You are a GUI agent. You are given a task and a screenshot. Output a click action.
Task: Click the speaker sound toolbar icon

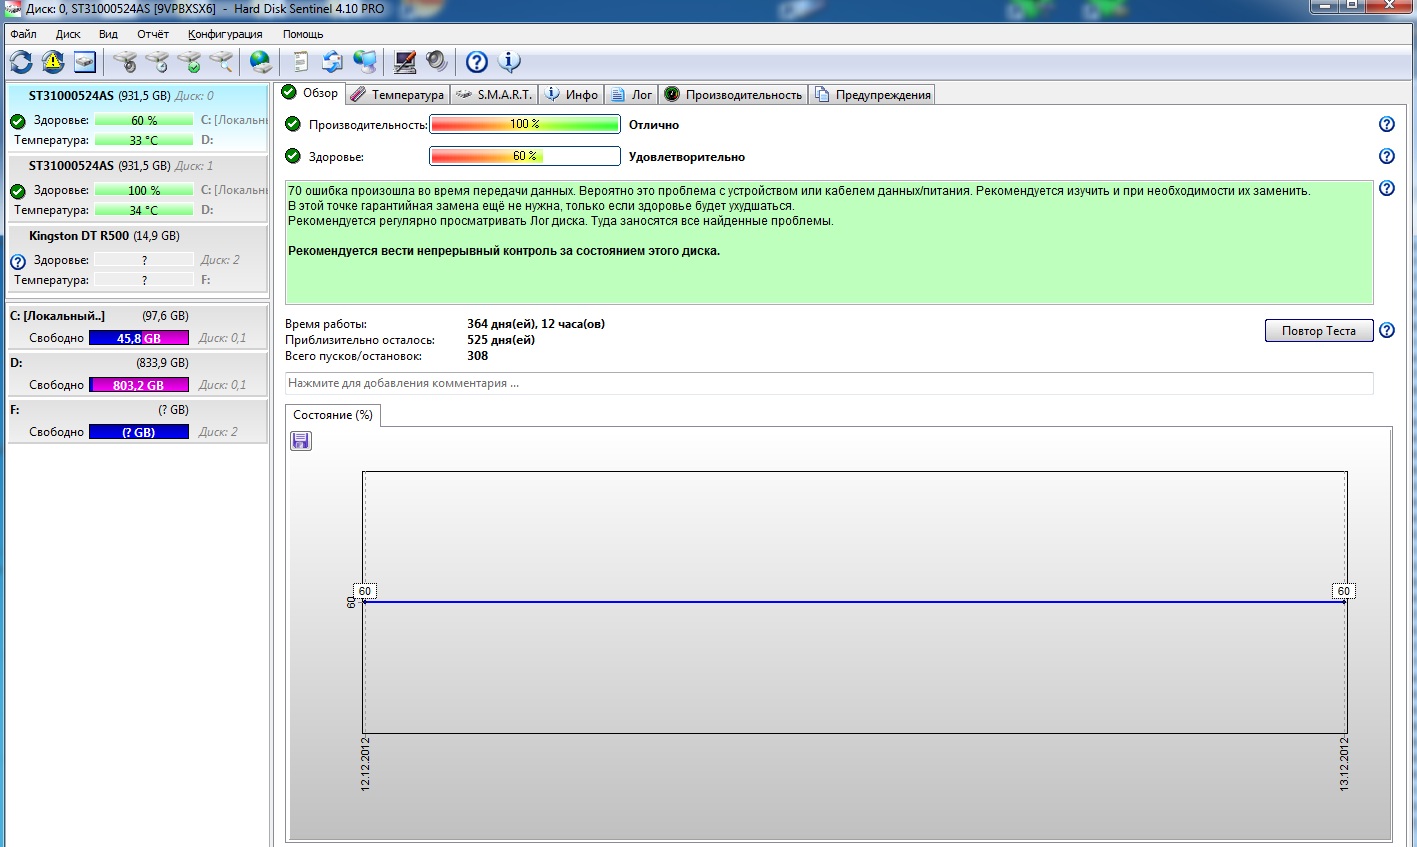click(437, 62)
